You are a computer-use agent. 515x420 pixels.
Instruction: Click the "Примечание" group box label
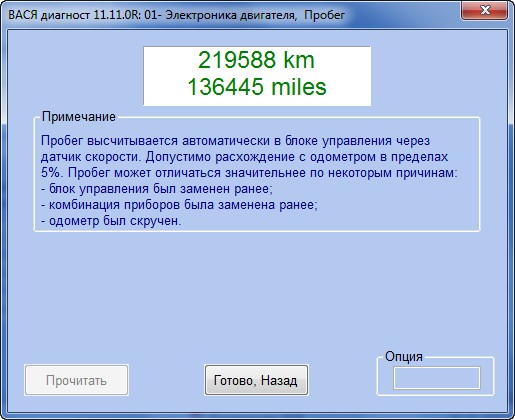[x=79, y=117]
